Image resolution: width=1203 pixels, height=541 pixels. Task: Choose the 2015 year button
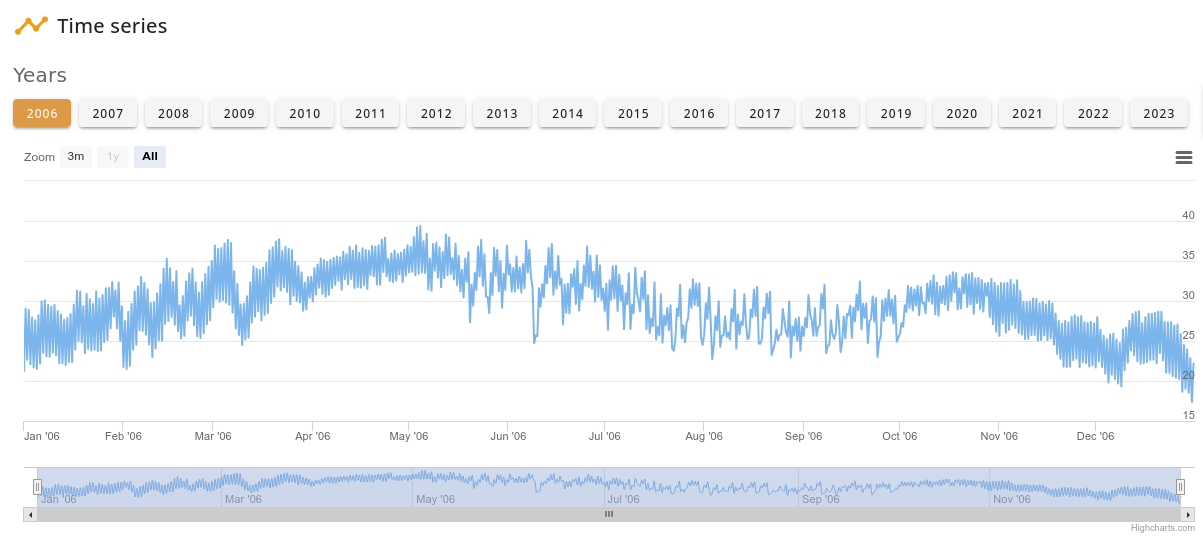click(633, 113)
